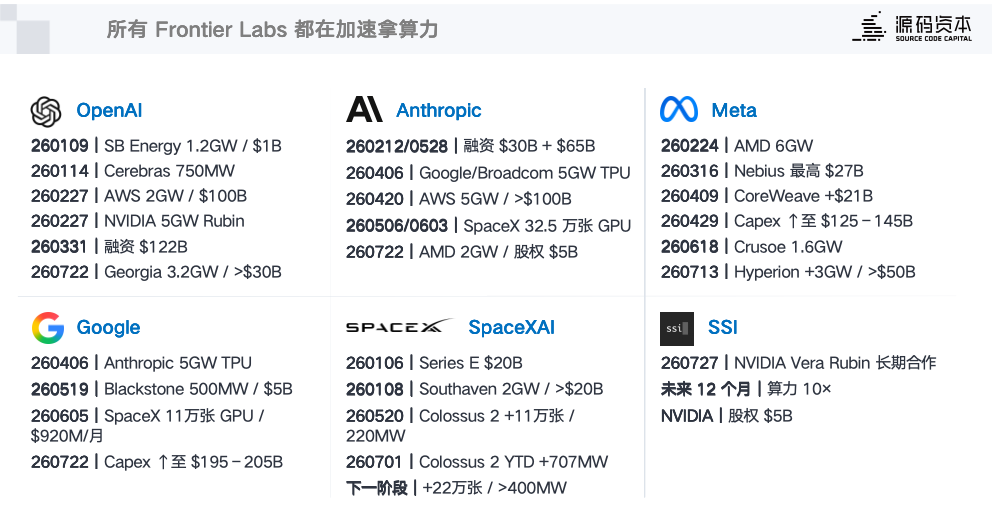Click the Hyperion +3GW entry
Image resolution: width=992 pixels, height=518 pixels.
(788, 272)
